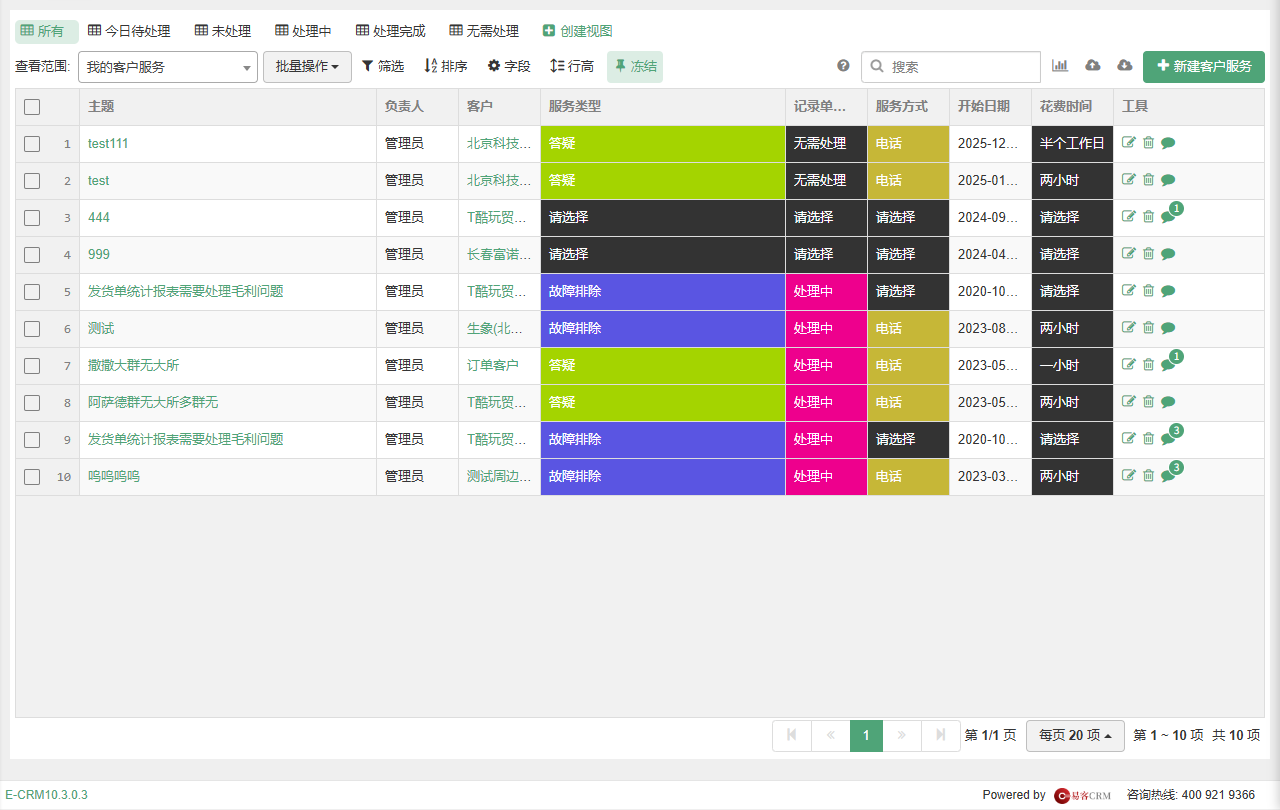Open the 每页 20 项 page-size dropdown
The image size is (1280, 810).
(1075, 736)
